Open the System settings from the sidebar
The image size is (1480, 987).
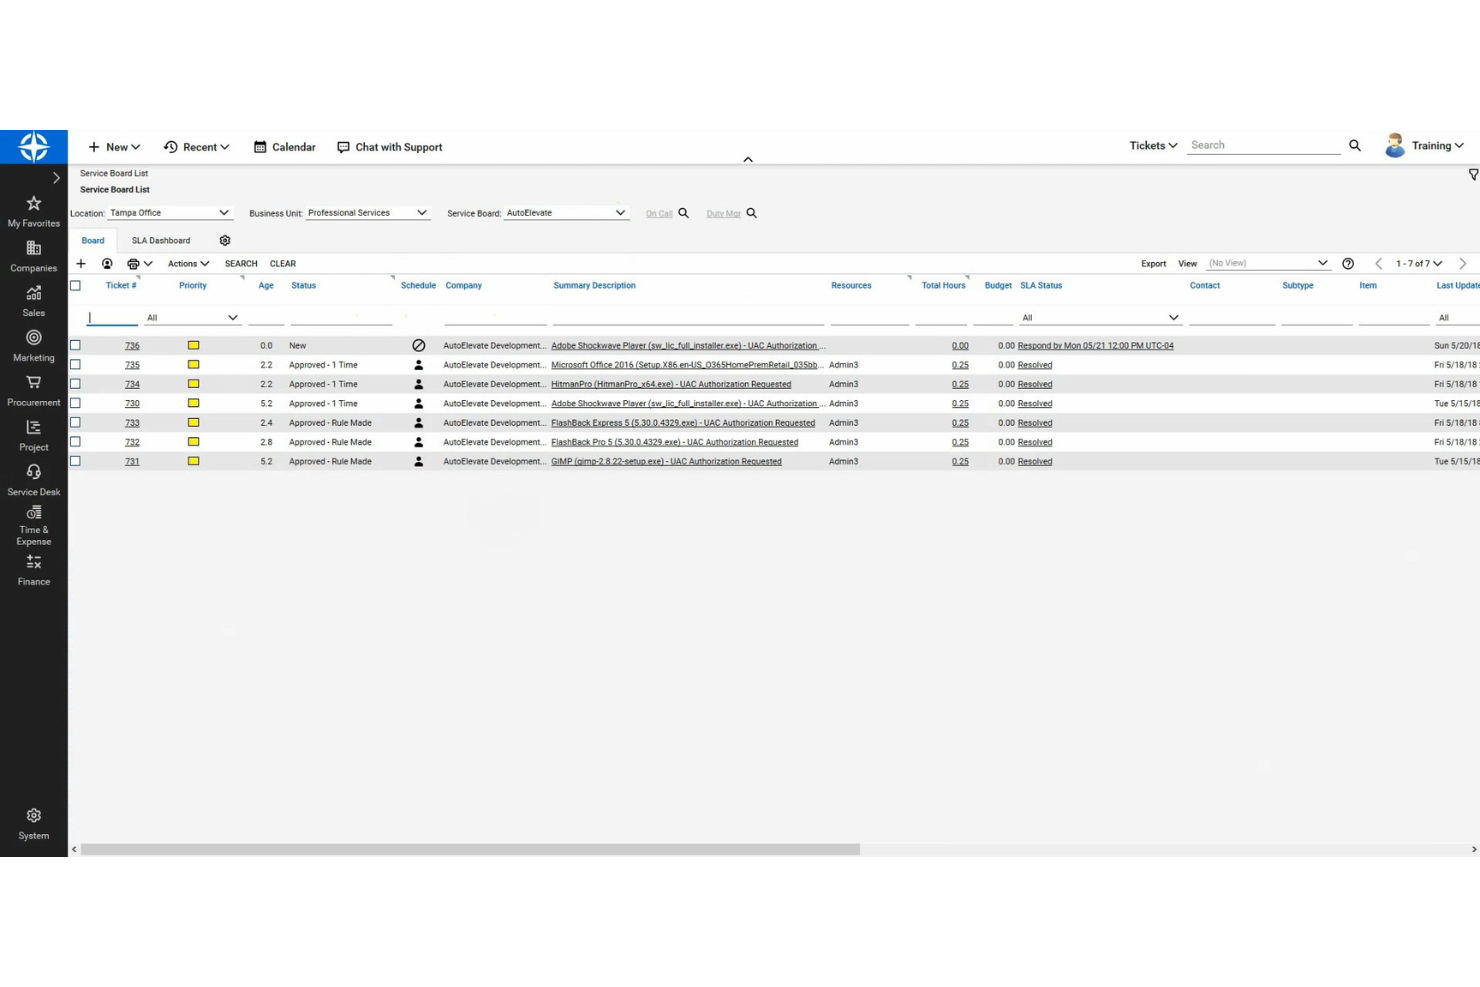pyautogui.click(x=33, y=815)
